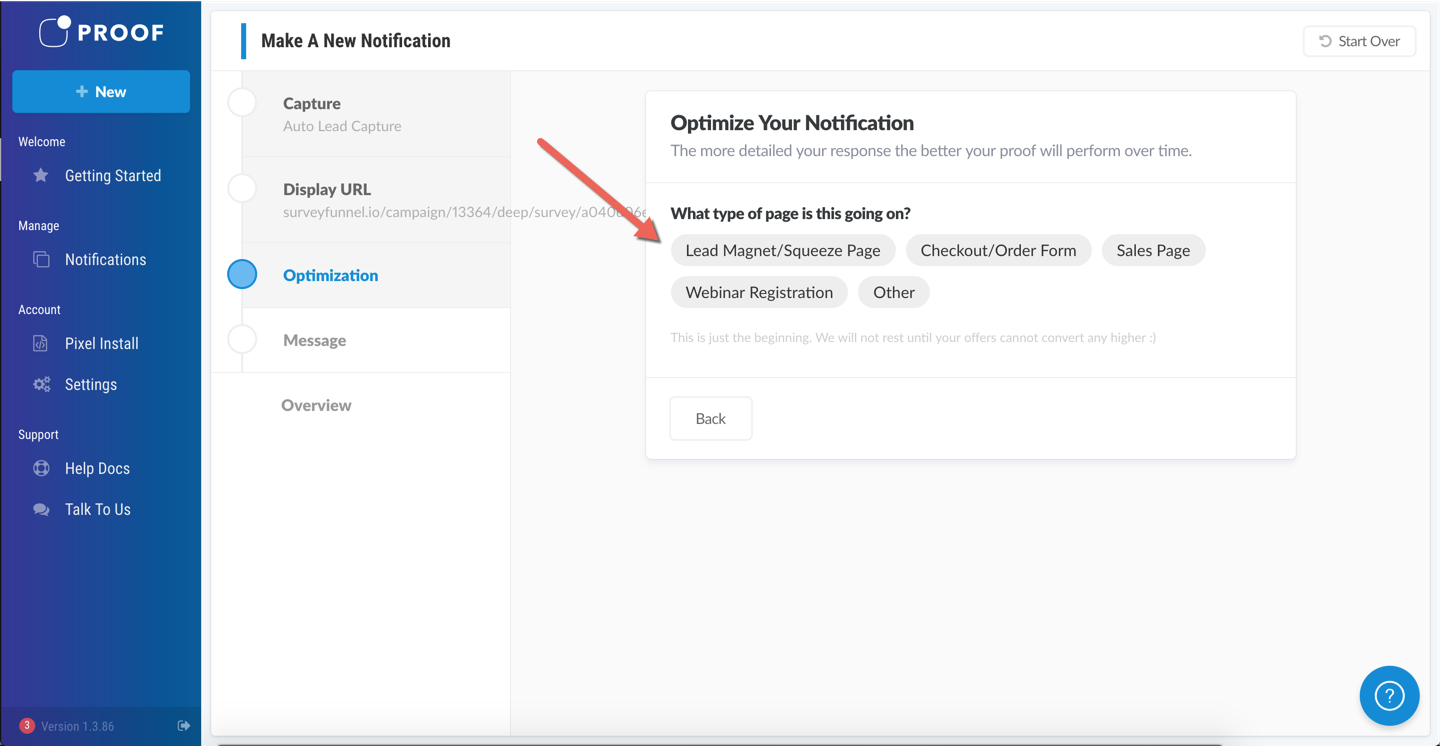The width and height of the screenshot is (1441, 746).
Task: Click the logout icon beside version number
Action: pos(184,726)
